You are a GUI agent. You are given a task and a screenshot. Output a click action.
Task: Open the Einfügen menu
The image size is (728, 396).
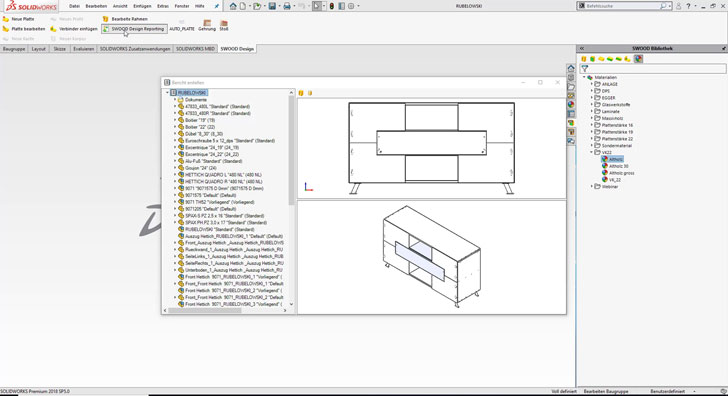pyautogui.click(x=142, y=6)
